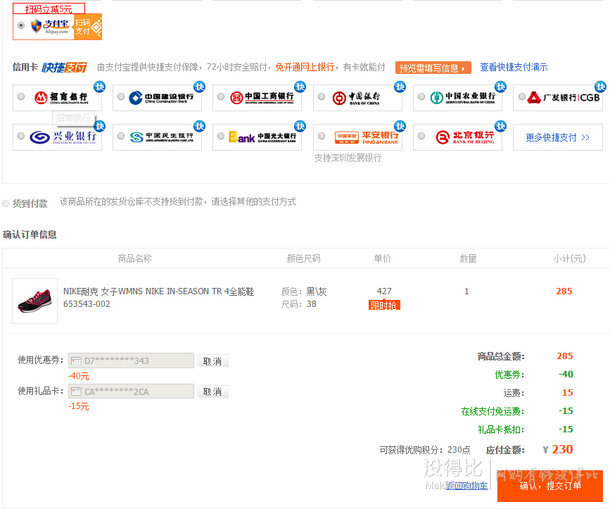Click the Alipay (支付宝) logo
The height and width of the screenshot is (509, 610).
point(51,26)
